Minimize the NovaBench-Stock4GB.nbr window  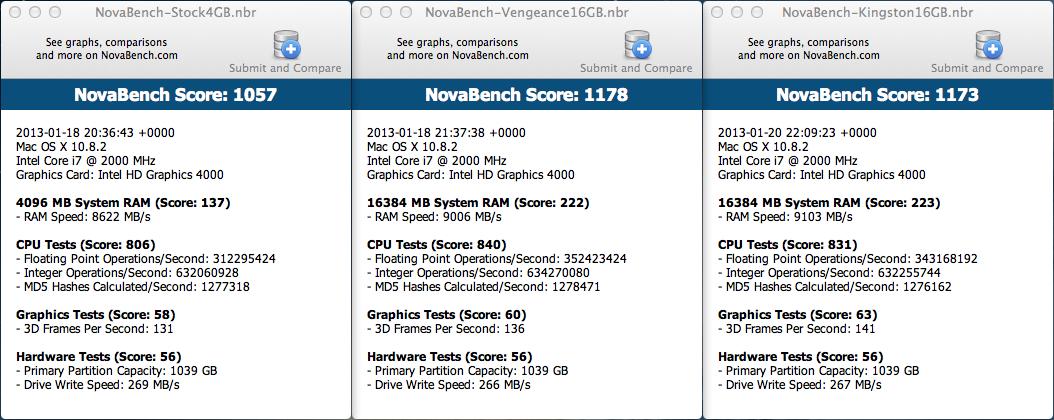pos(35,12)
